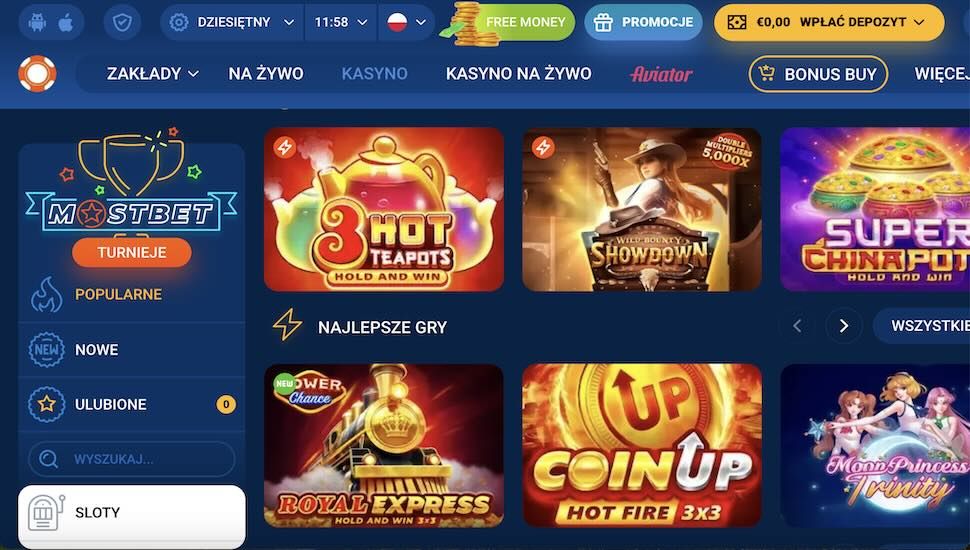Screen dimensions: 970x550
Task: Click the Turnieje button
Action: 132,252
